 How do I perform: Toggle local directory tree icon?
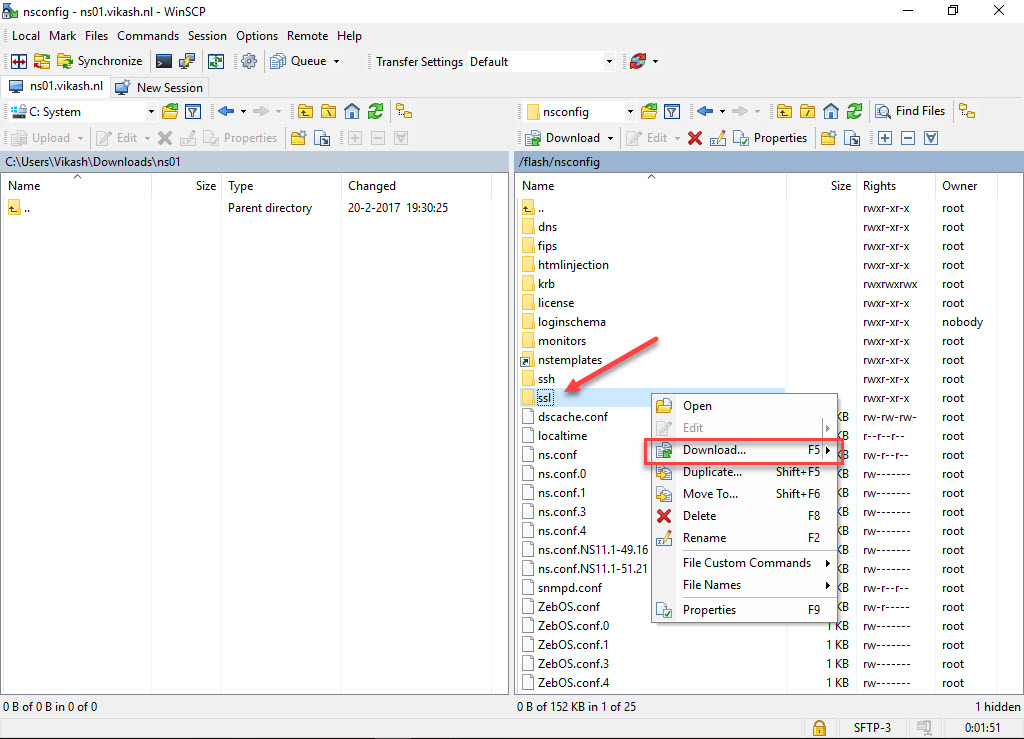(x=404, y=112)
